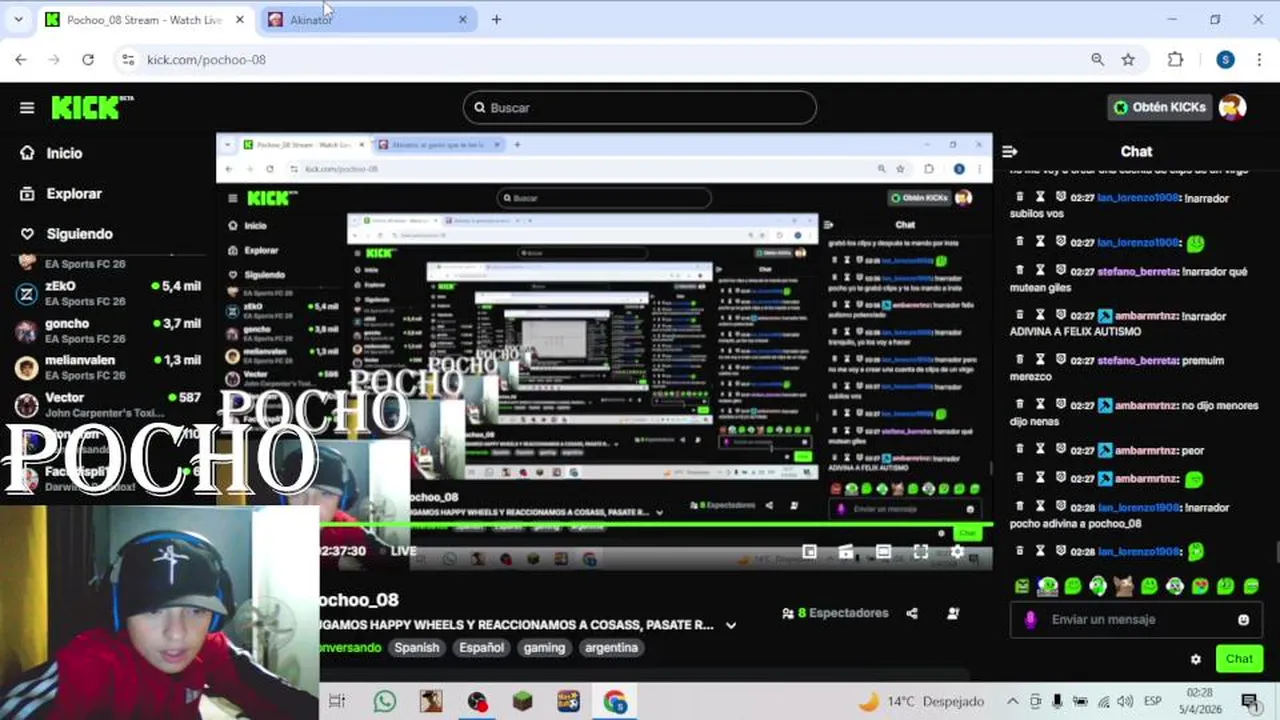Delete the "!narrador subilos vos" chat message
The height and width of the screenshot is (720, 1280).
point(1020,197)
